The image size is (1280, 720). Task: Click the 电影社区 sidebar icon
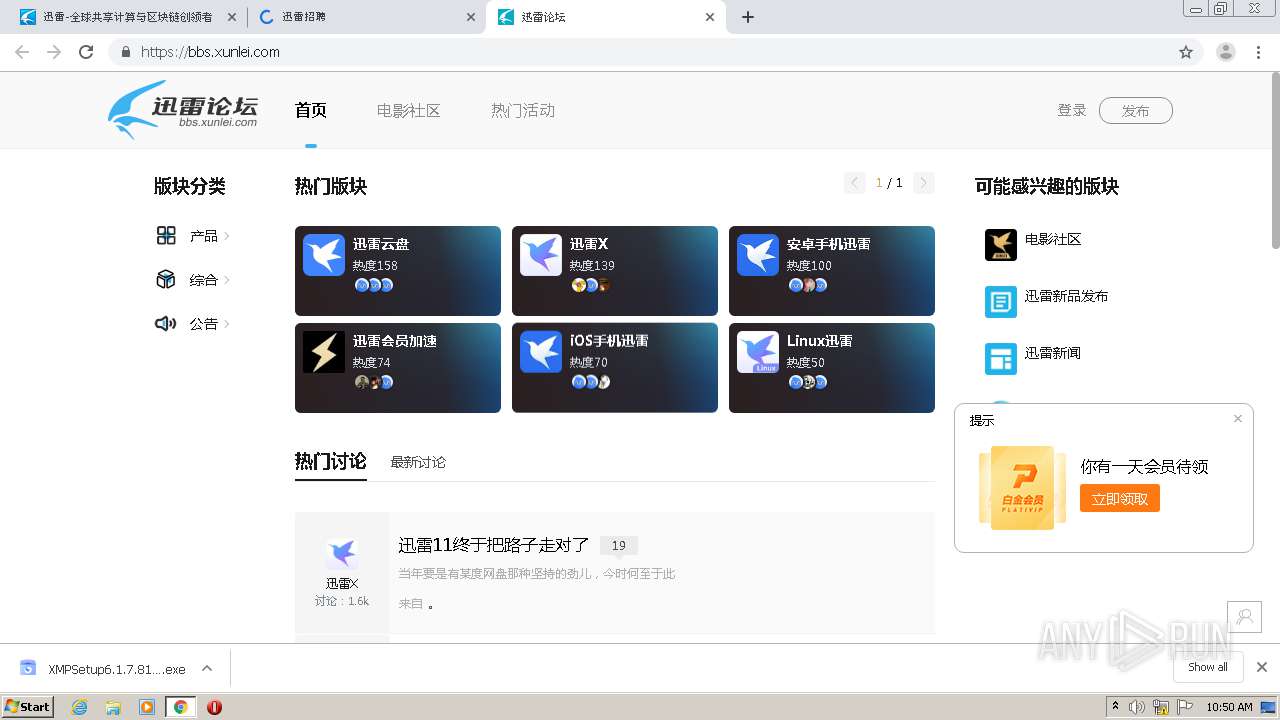[x=1001, y=245]
